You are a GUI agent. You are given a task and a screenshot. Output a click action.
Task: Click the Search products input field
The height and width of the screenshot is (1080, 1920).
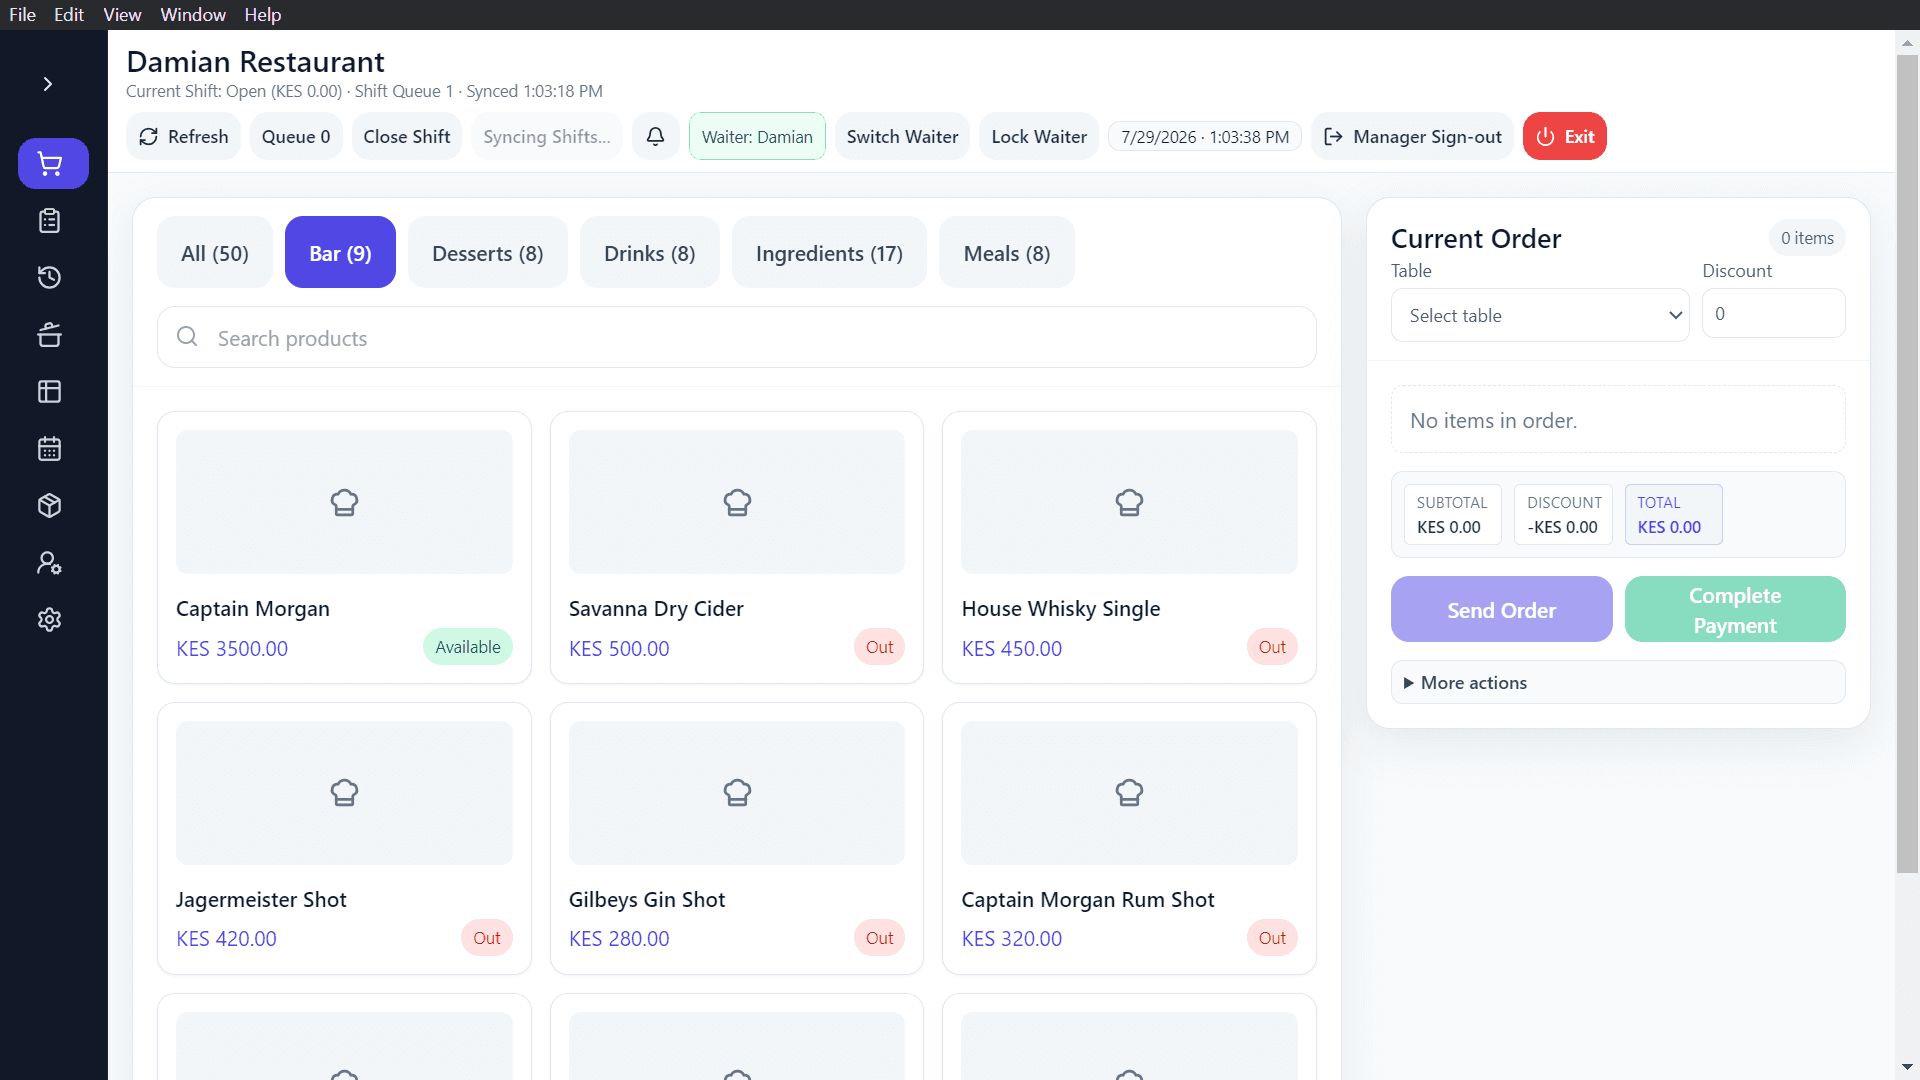pyautogui.click(x=737, y=338)
